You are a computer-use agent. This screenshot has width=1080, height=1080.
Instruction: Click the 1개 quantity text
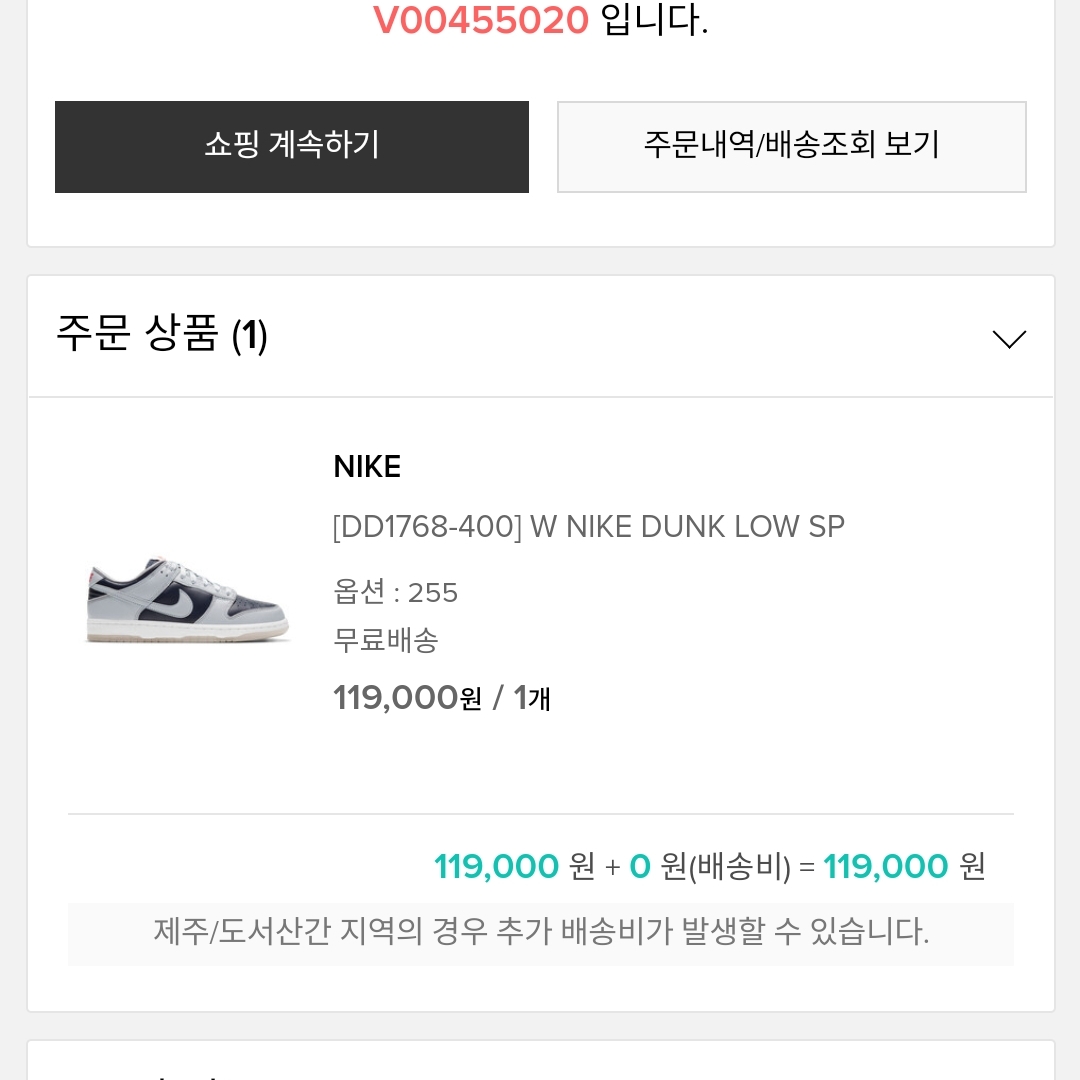tap(532, 698)
